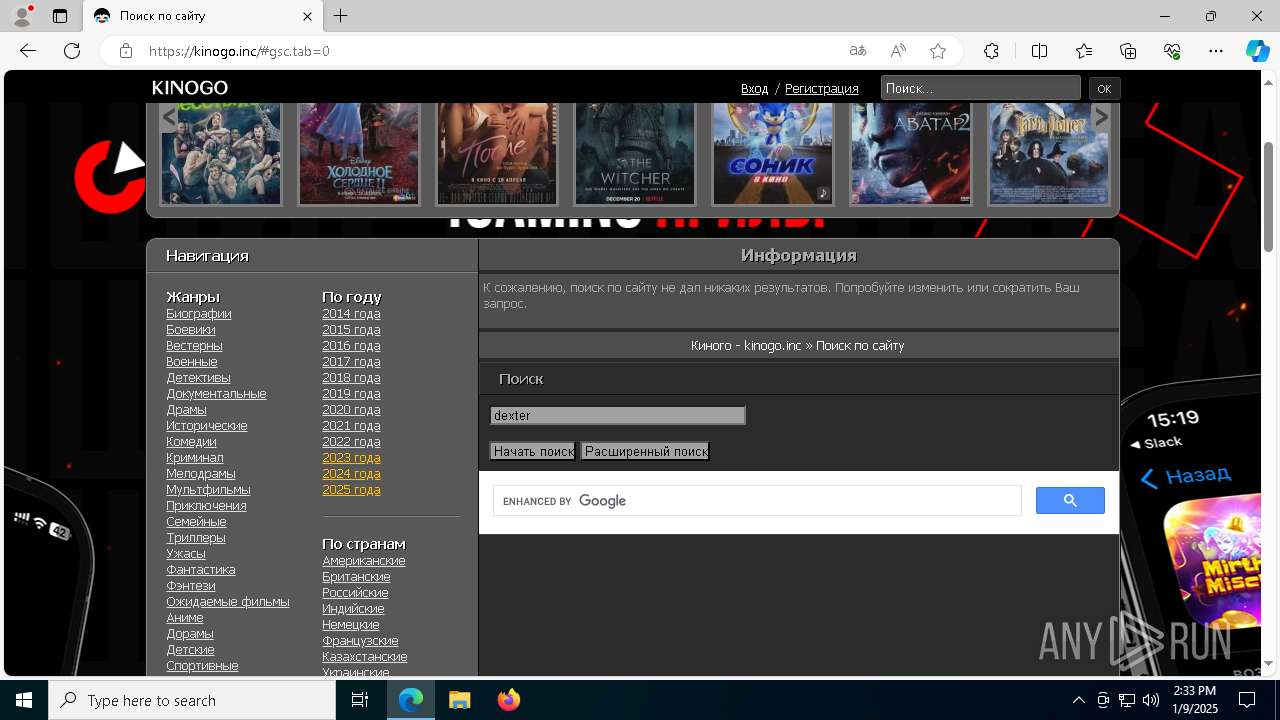Image resolution: width=1280 pixels, height=720 pixels.
Task: View site information lock icon
Action: (x=126, y=51)
